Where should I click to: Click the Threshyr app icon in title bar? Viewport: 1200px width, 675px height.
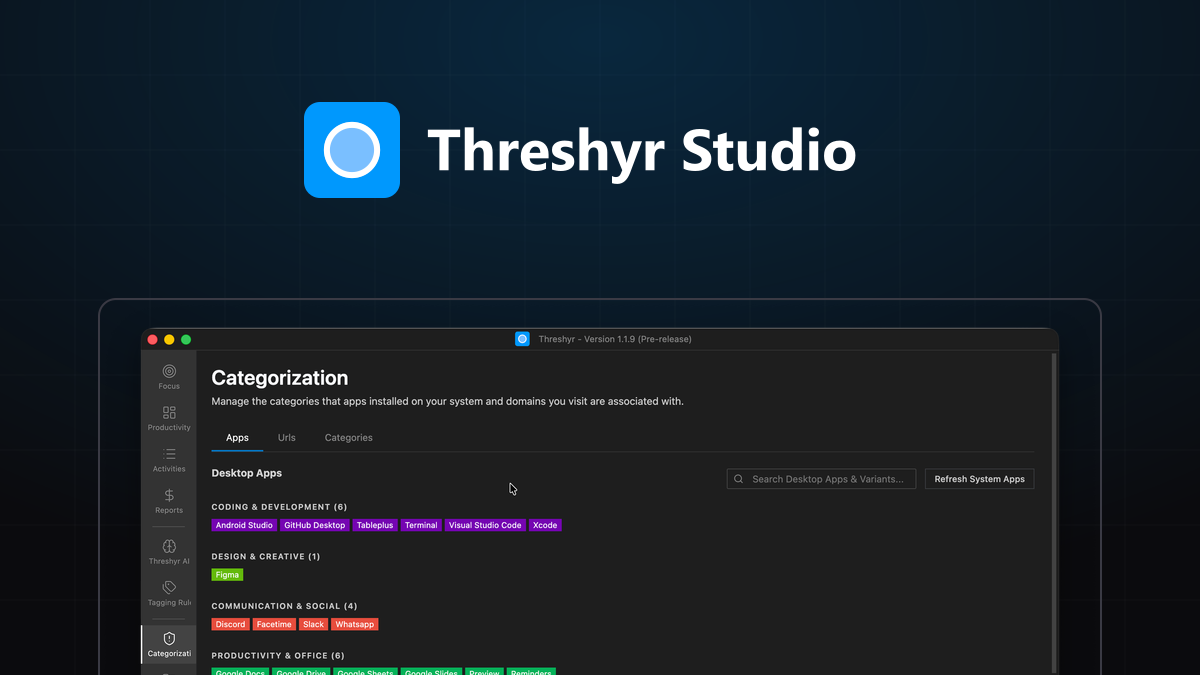[x=522, y=339]
